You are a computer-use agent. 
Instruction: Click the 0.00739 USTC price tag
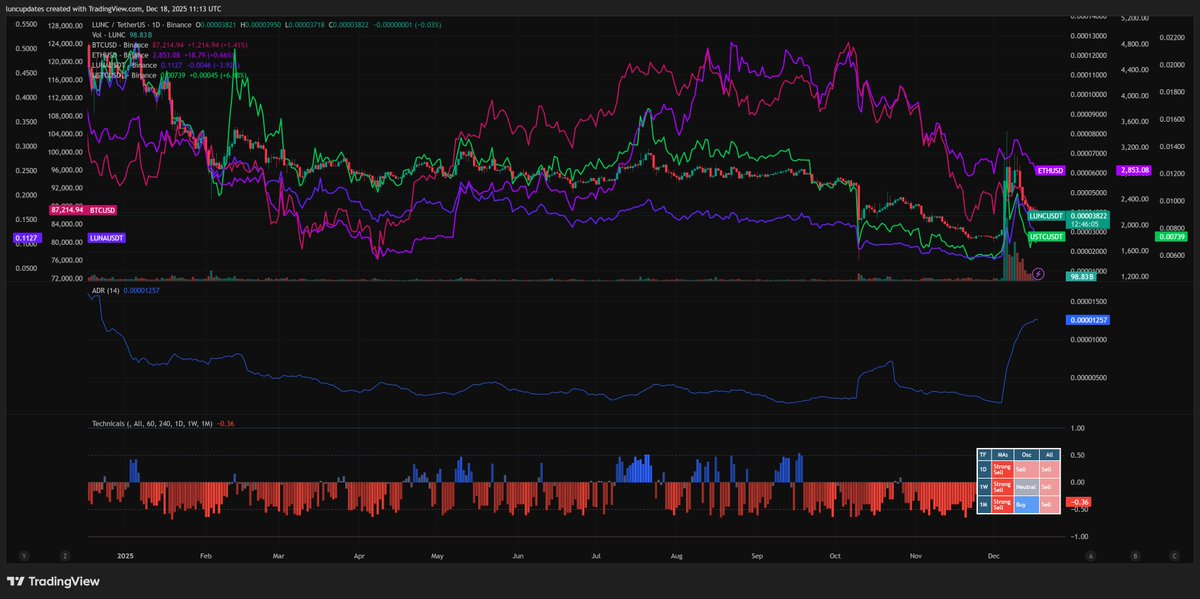[x=1170, y=236]
